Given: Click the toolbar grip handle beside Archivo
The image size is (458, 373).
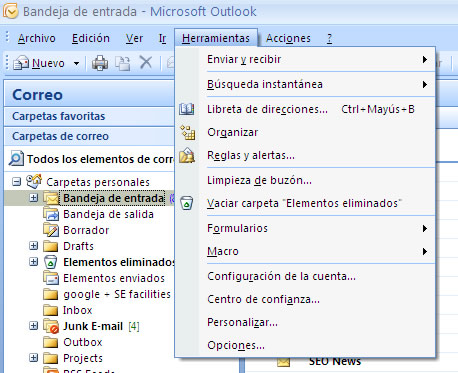Looking at the screenshot, I should (7, 38).
